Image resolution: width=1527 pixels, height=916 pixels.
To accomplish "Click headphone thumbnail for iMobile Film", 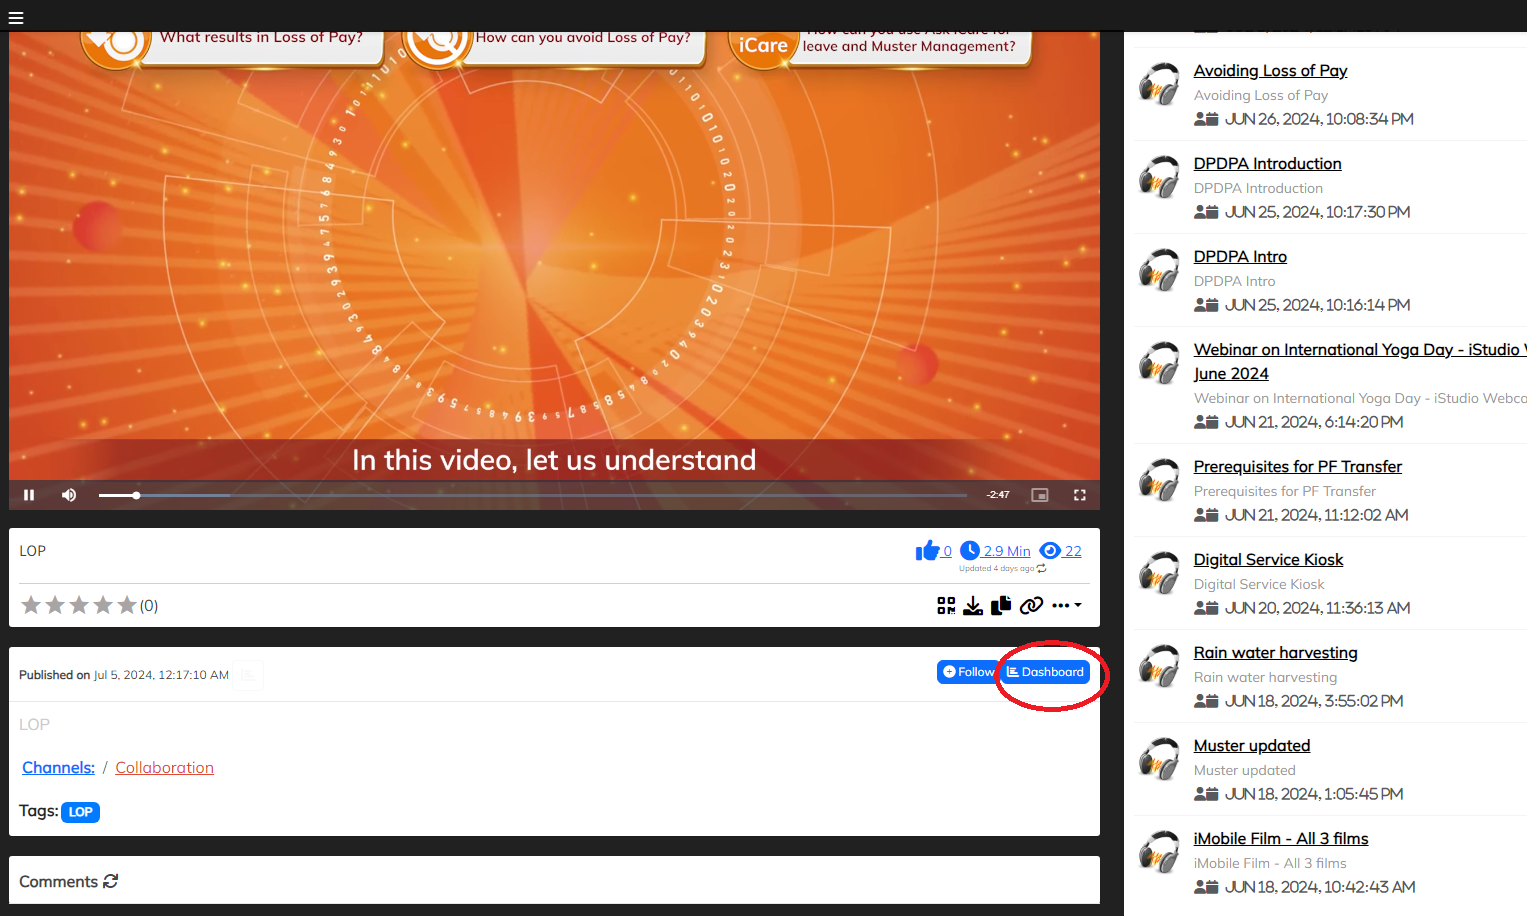I will [1160, 852].
